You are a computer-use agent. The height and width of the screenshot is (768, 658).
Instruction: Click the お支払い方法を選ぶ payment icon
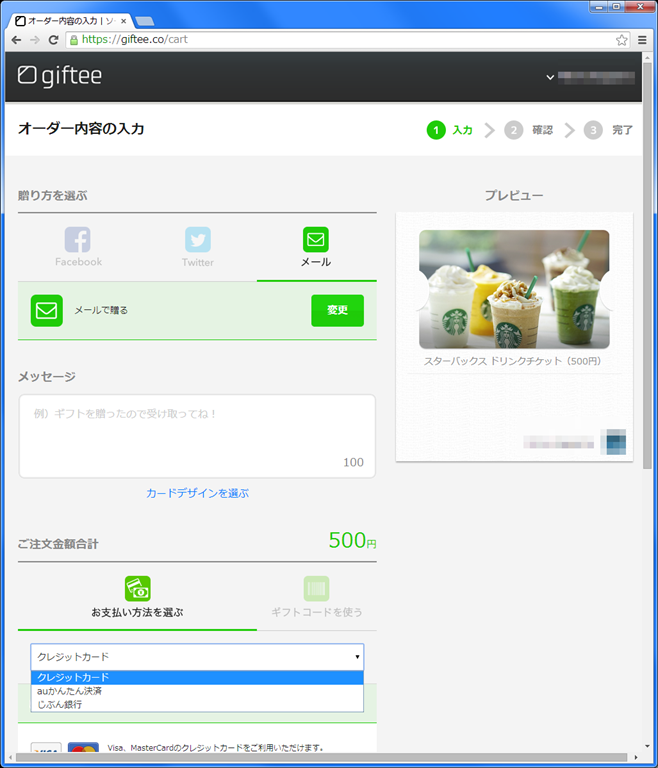(x=138, y=589)
